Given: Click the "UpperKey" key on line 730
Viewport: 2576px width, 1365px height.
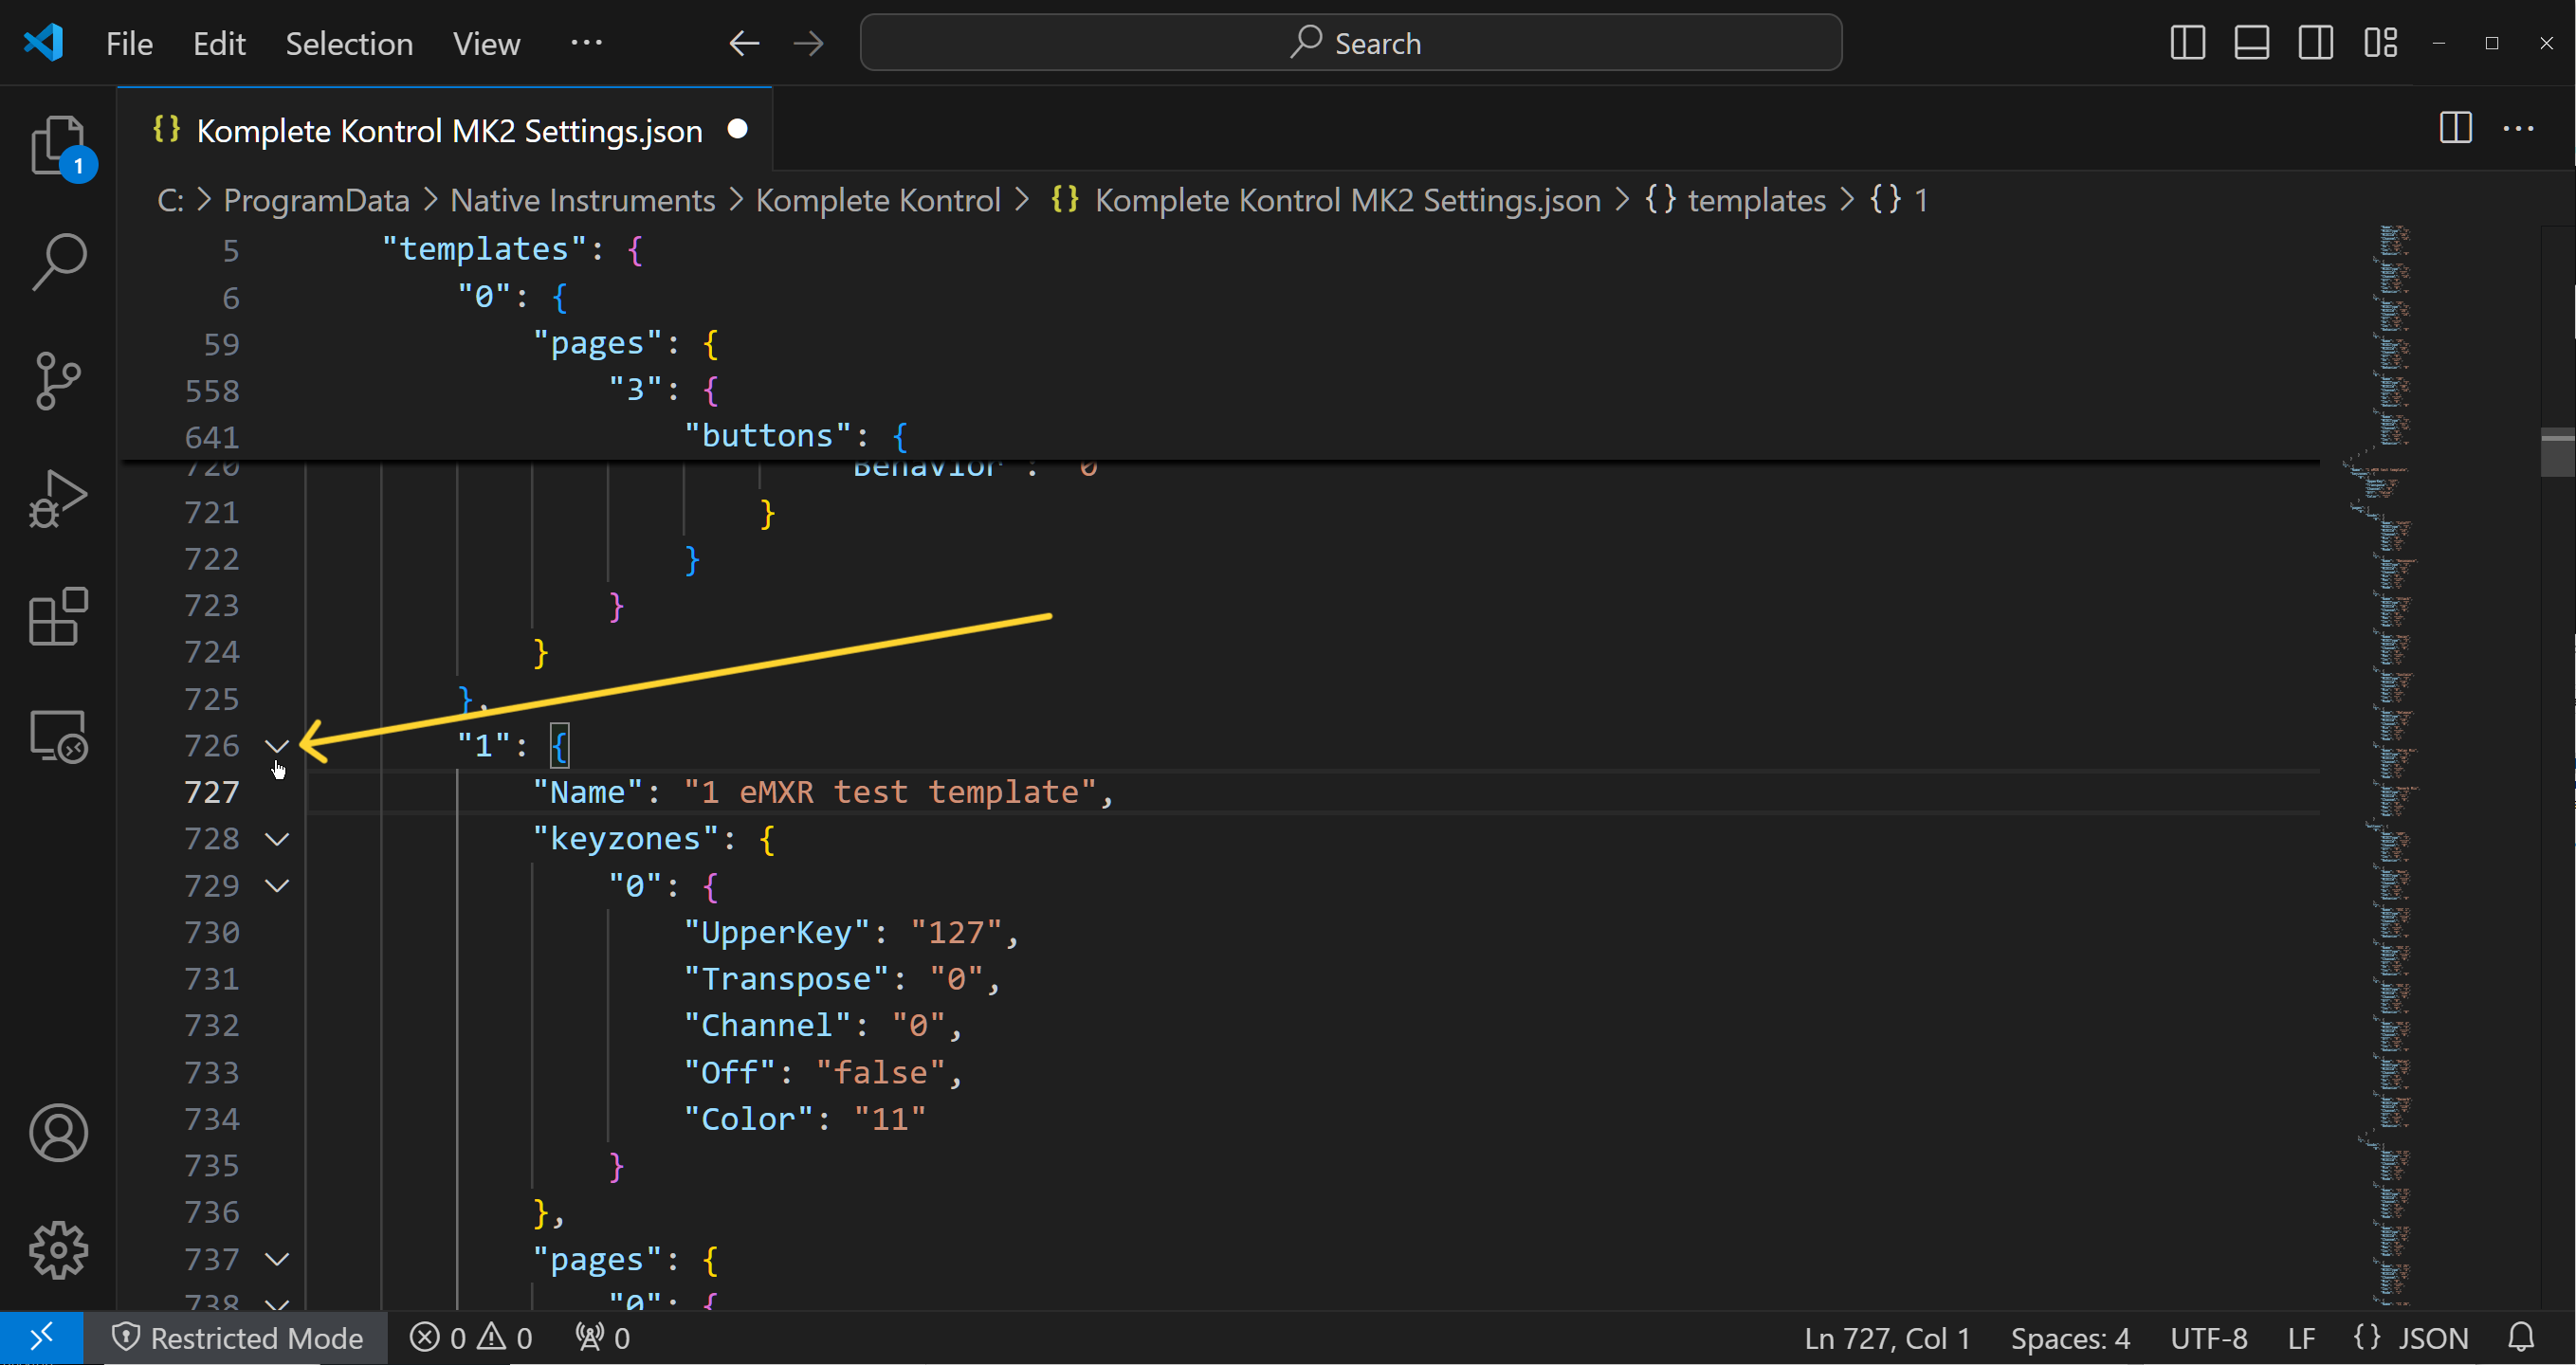Looking at the screenshot, I should [777, 932].
